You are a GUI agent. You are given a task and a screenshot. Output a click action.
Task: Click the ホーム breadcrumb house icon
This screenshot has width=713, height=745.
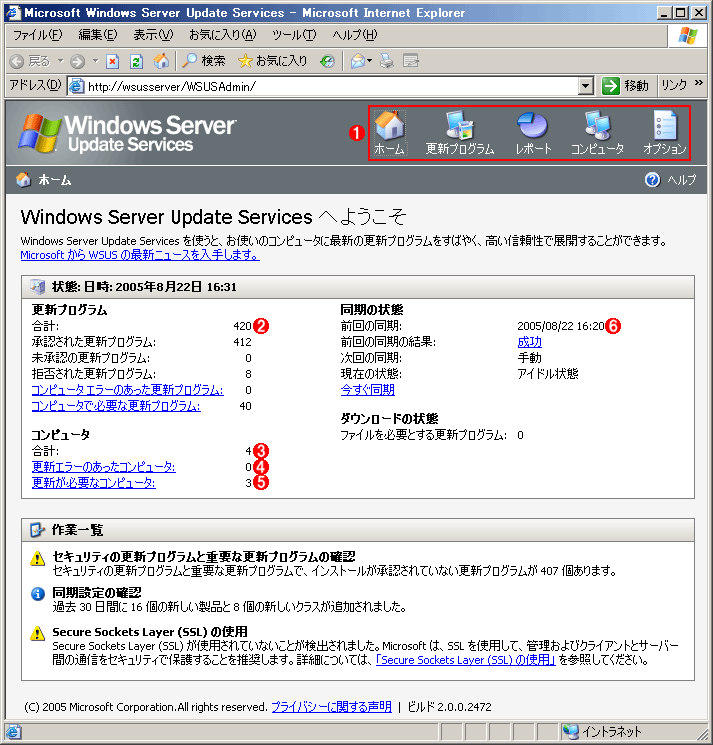point(23,180)
